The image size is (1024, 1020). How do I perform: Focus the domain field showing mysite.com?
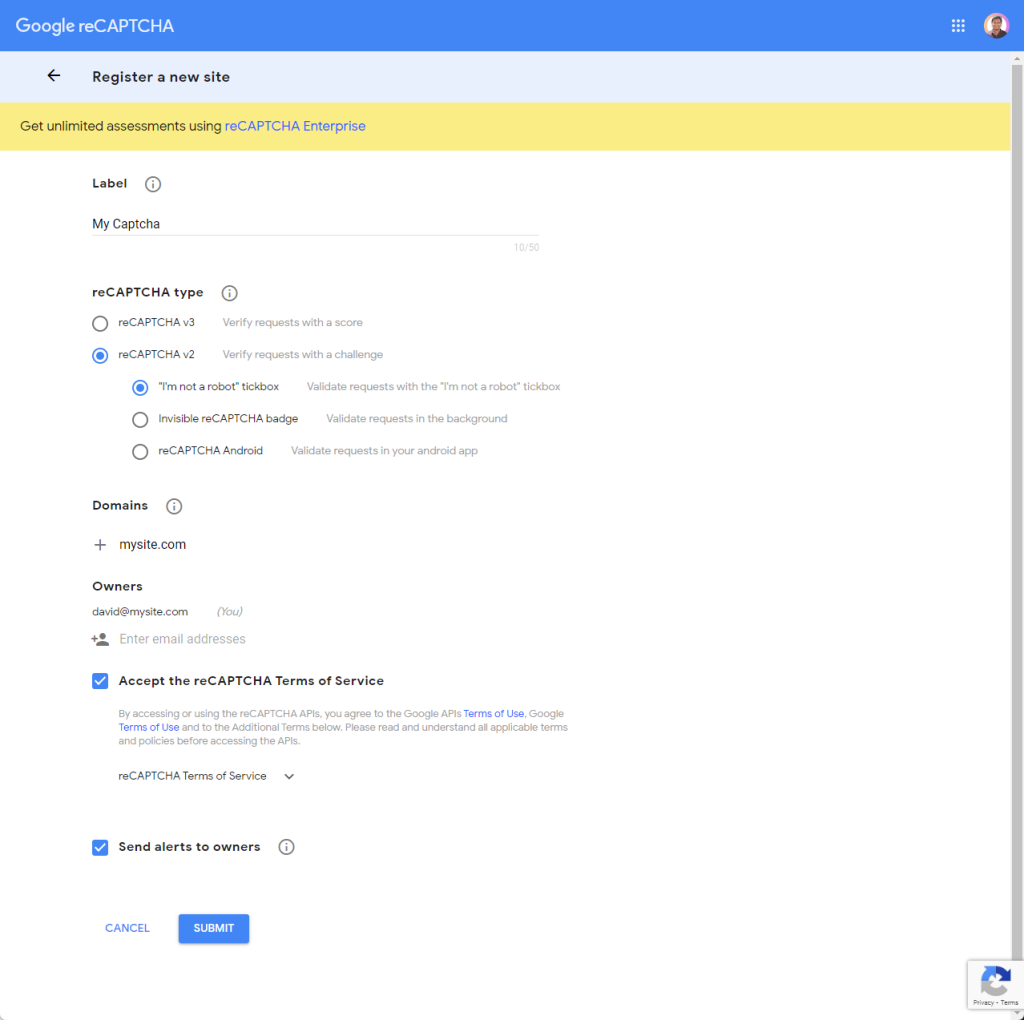[152, 545]
